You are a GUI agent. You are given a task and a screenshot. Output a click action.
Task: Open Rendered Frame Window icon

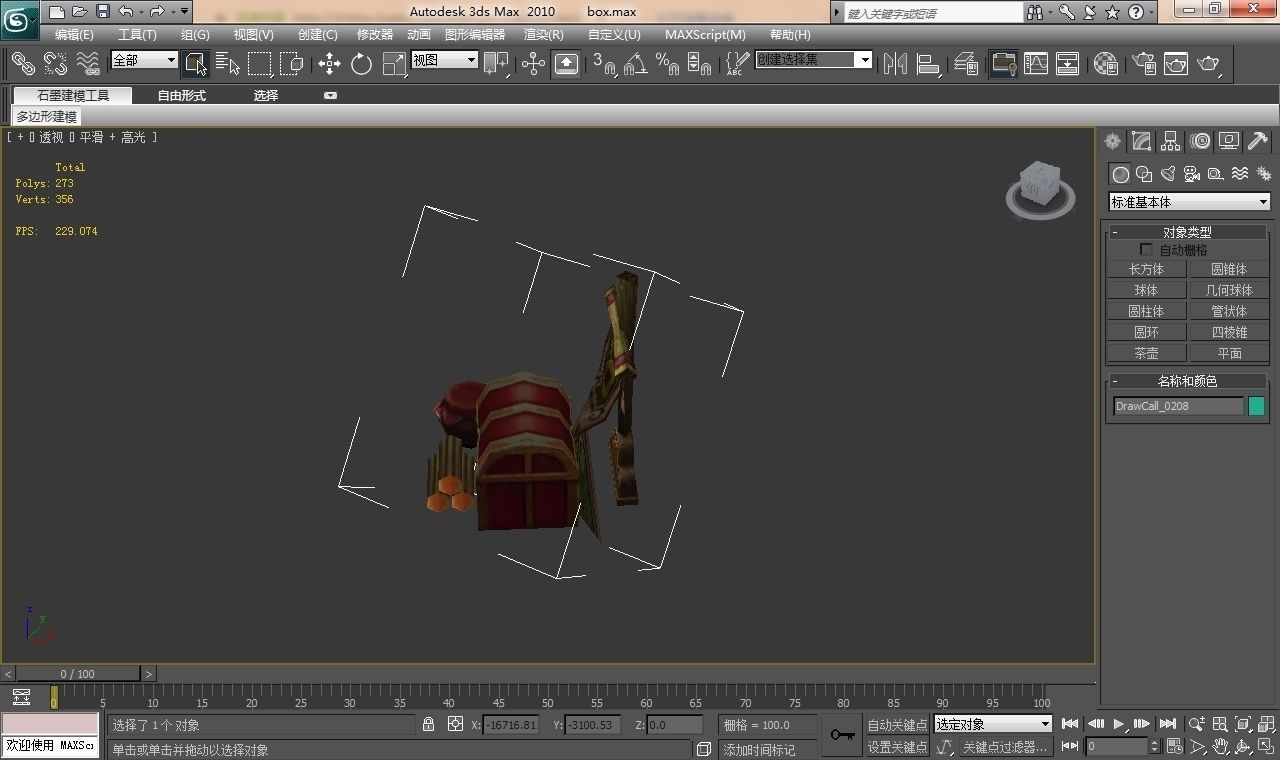click(1175, 64)
